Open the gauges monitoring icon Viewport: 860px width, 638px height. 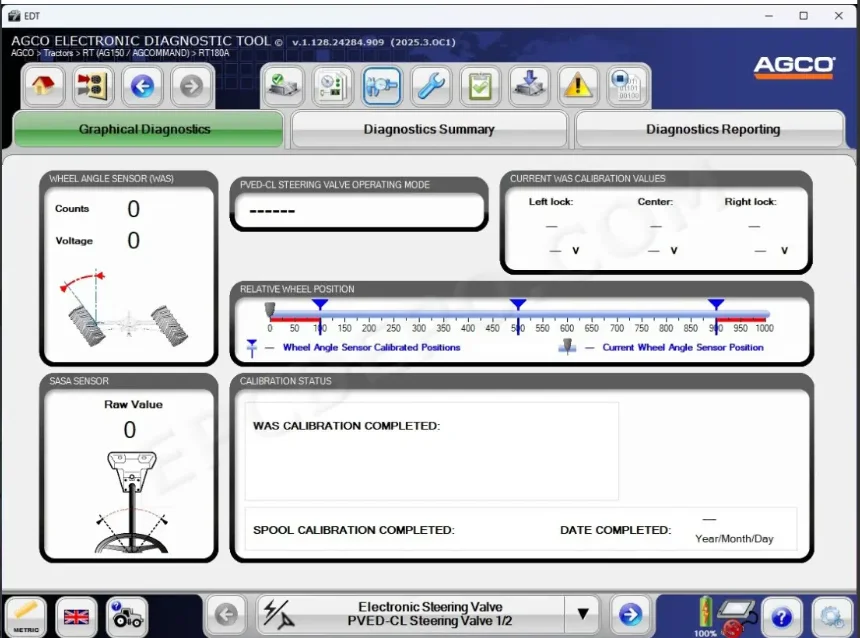tap(332, 86)
